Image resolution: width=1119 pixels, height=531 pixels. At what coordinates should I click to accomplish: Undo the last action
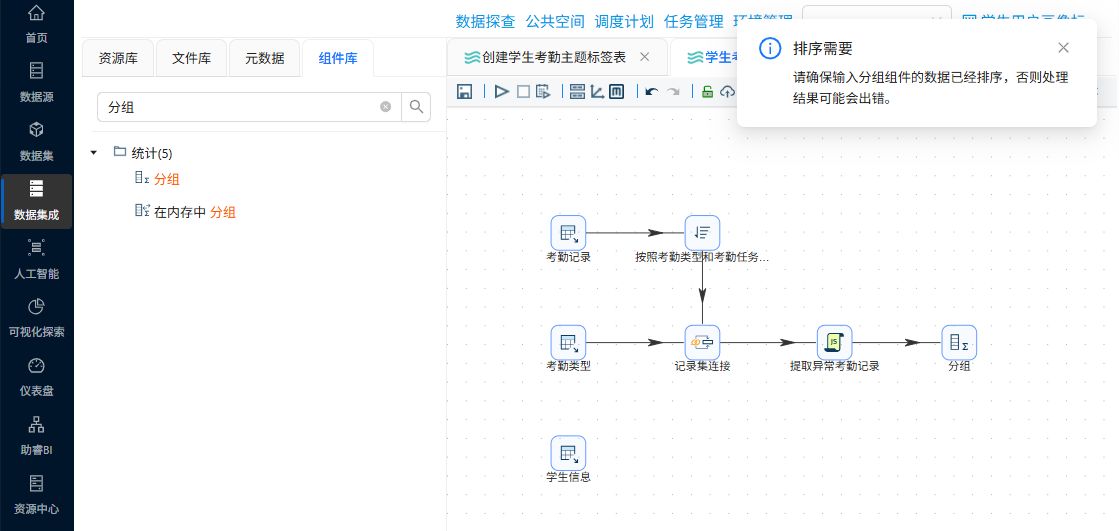coord(652,91)
